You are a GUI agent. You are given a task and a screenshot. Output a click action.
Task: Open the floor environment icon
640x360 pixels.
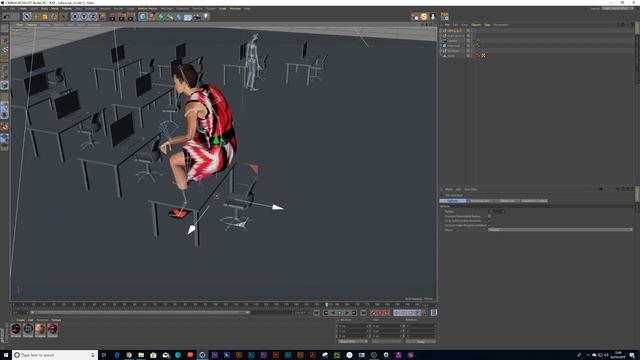188,16
